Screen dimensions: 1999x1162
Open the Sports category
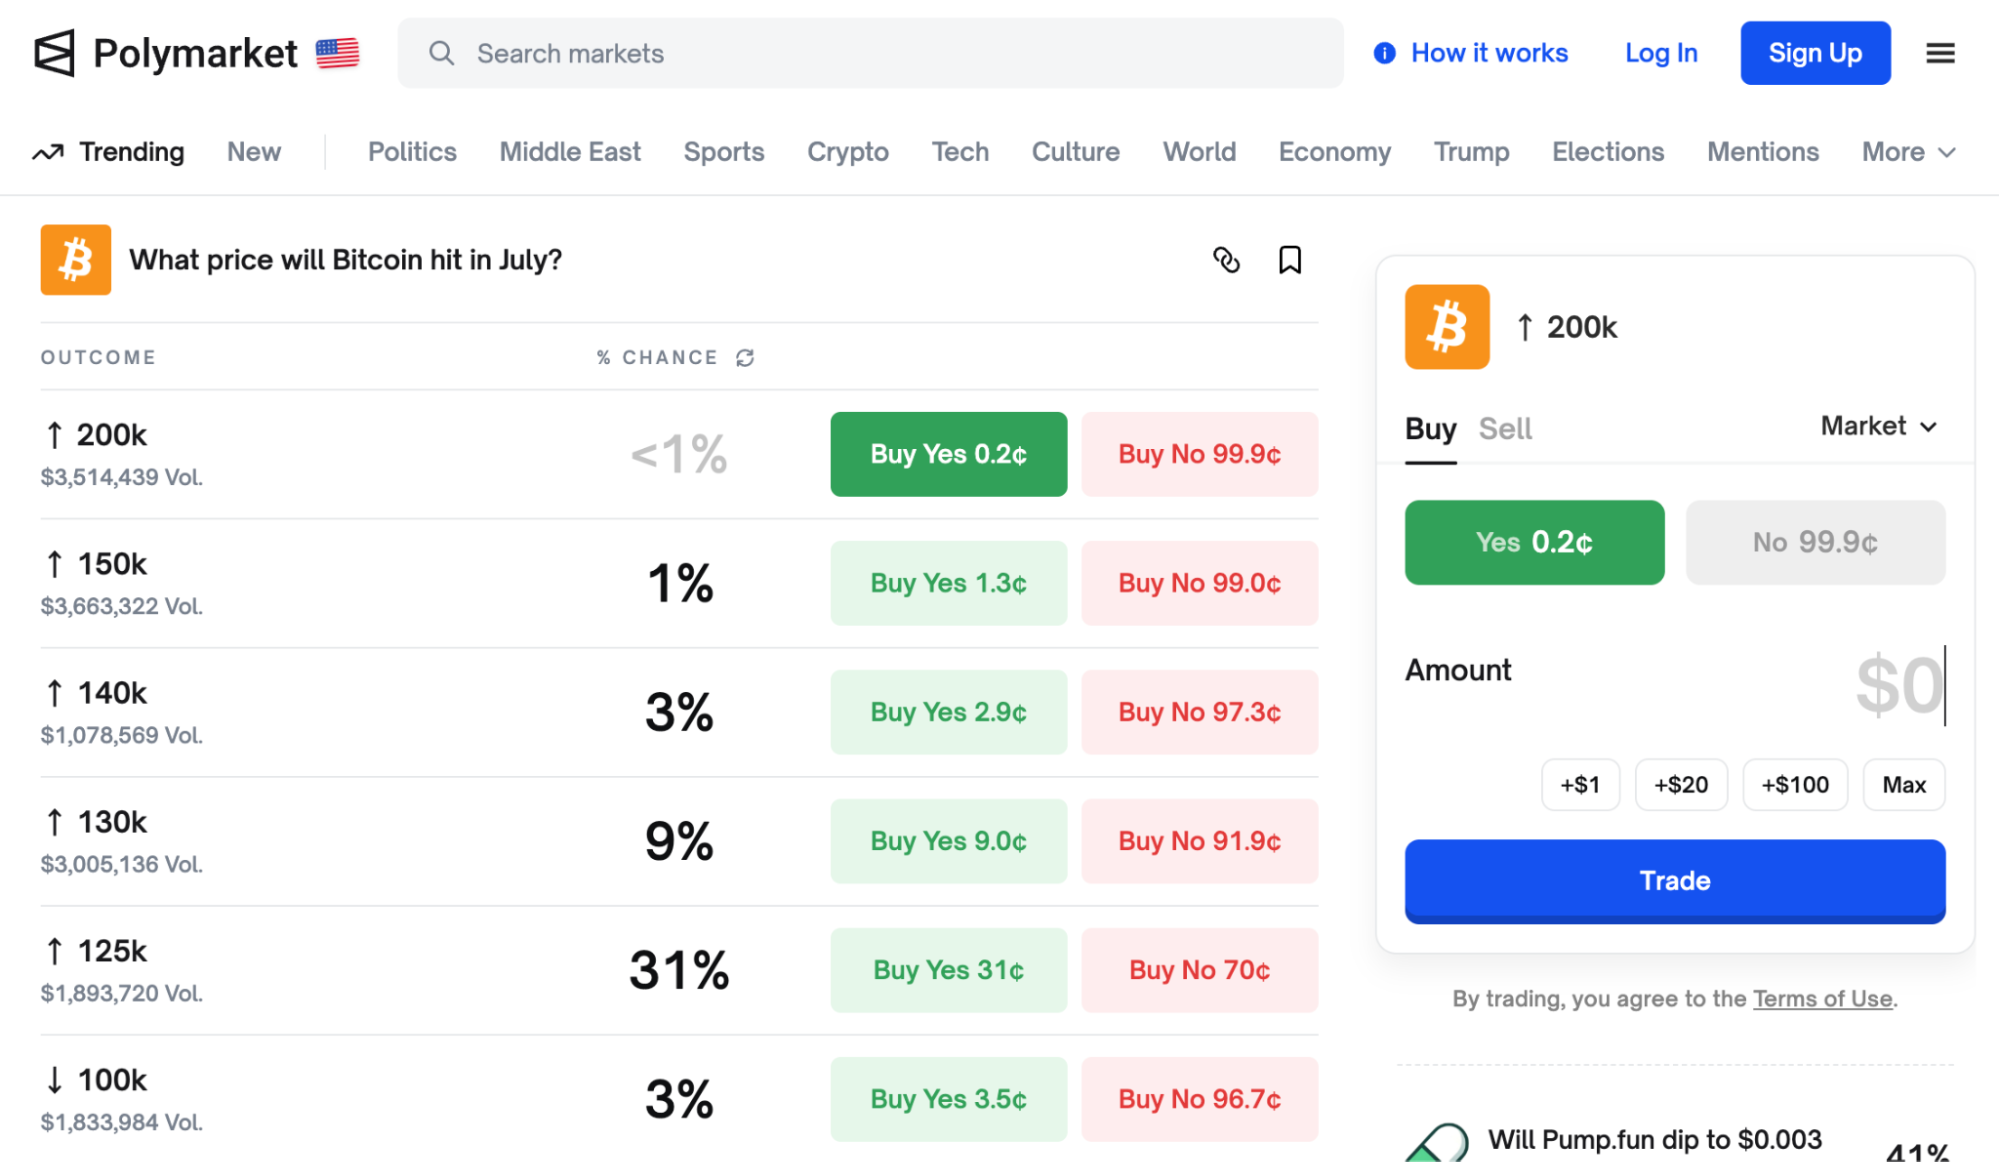click(724, 152)
